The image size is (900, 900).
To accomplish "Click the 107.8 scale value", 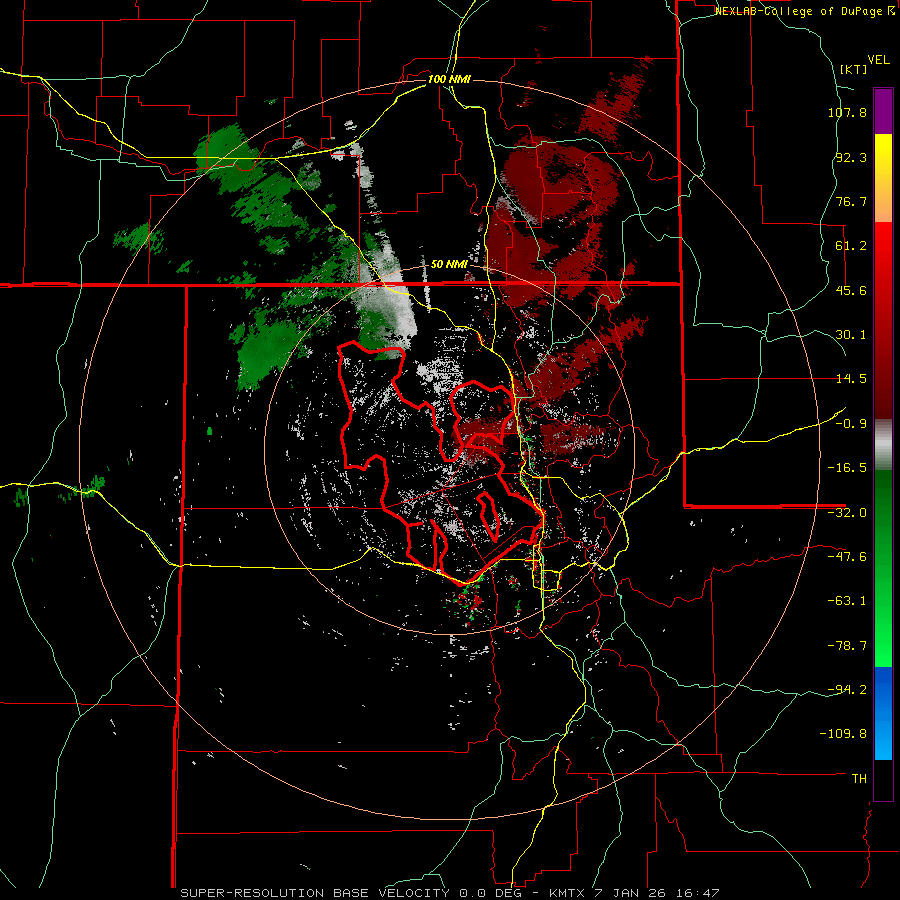I will 847,112.
